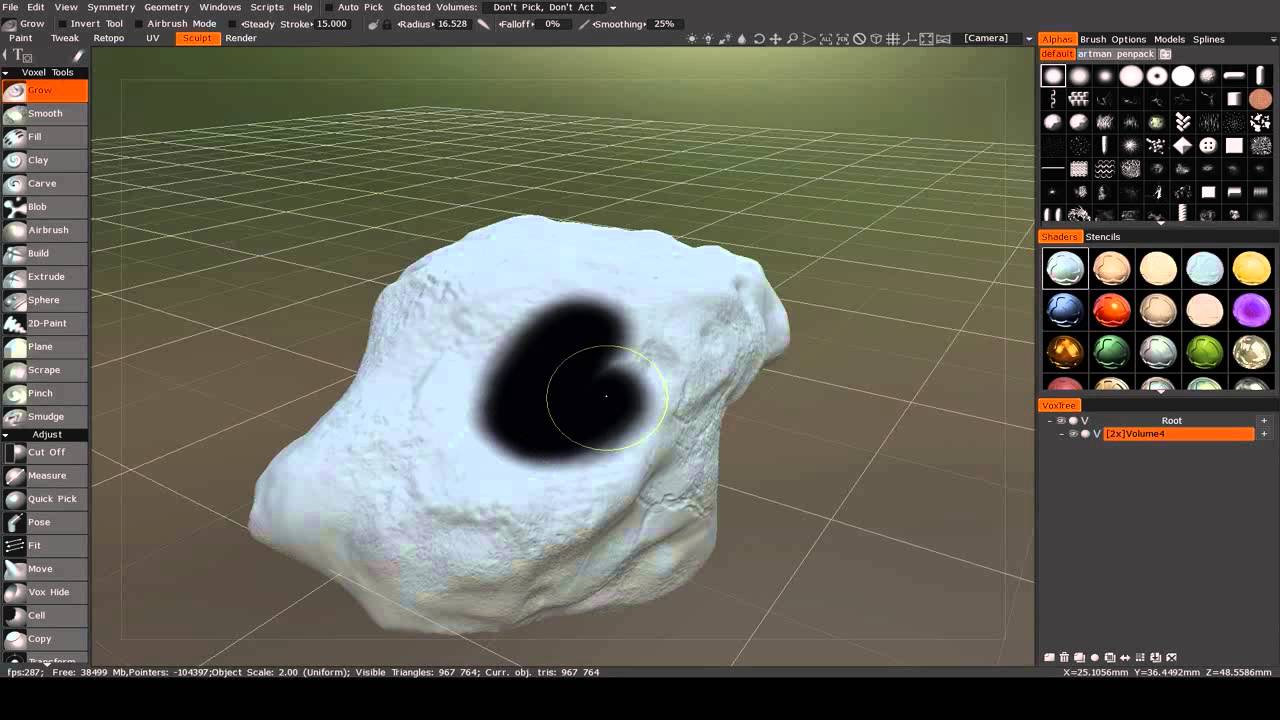Choose the Pose tool

[45, 522]
